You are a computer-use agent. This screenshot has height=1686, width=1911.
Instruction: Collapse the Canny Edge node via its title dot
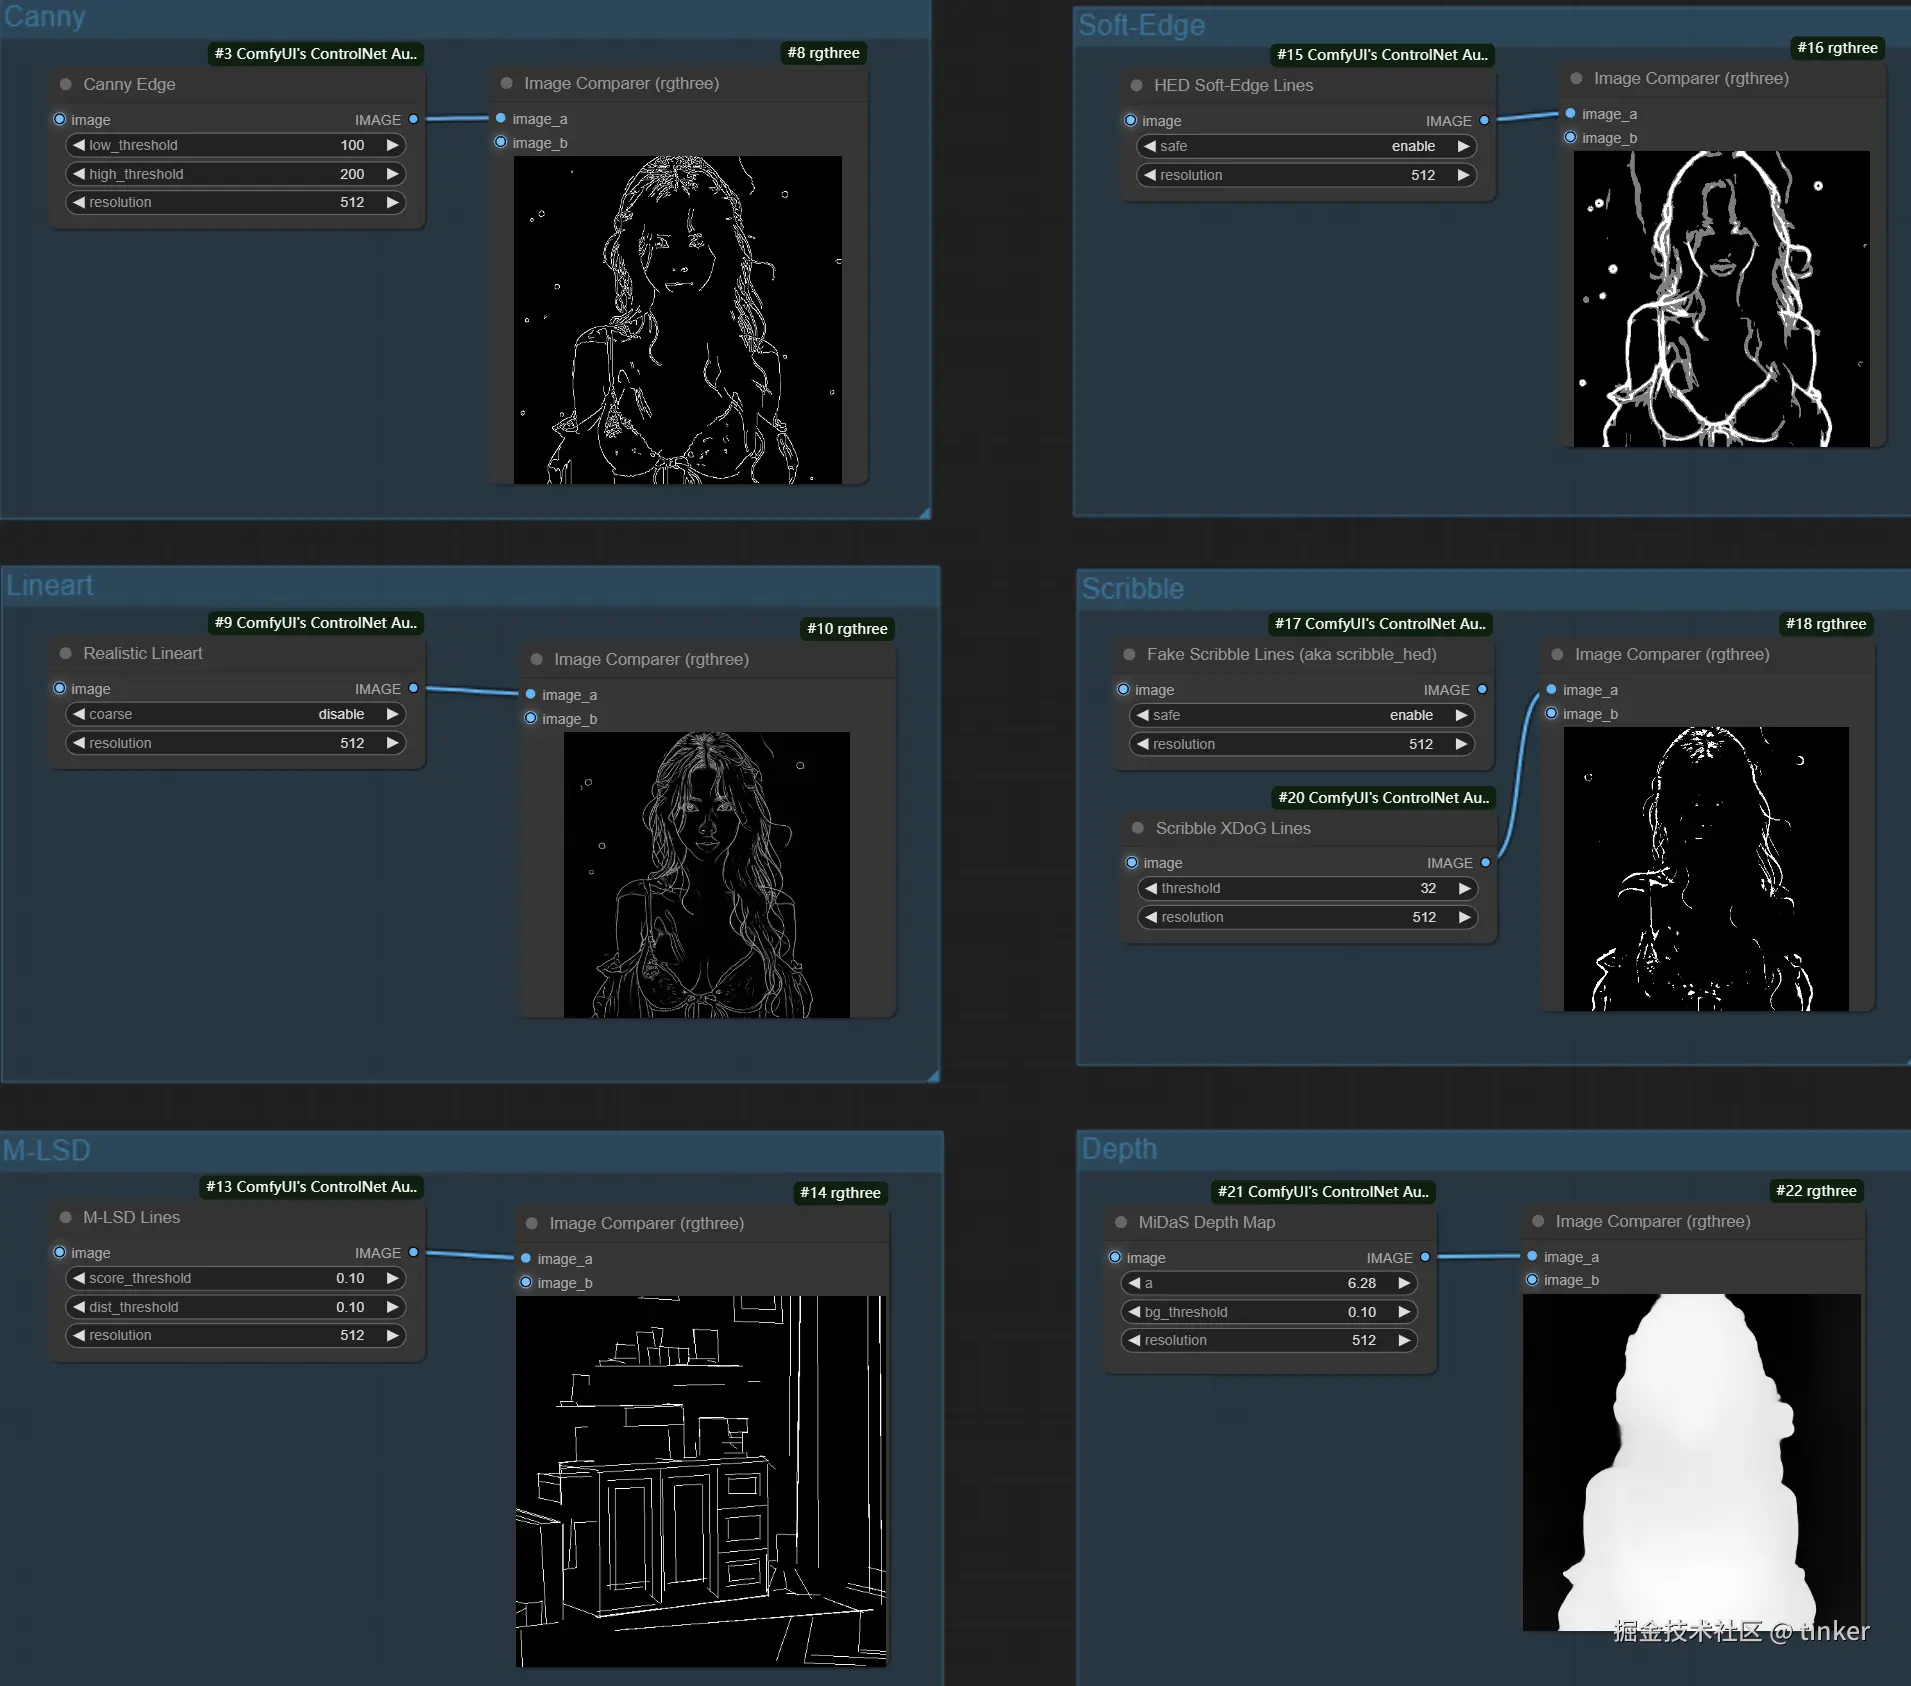tap(66, 85)
